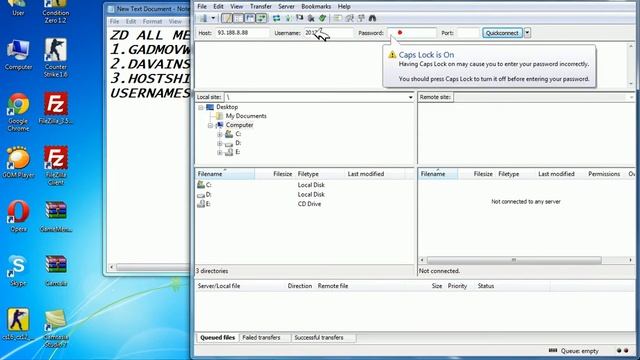
Task: Click the message log scroll up arrow
Action: (631, 46)
